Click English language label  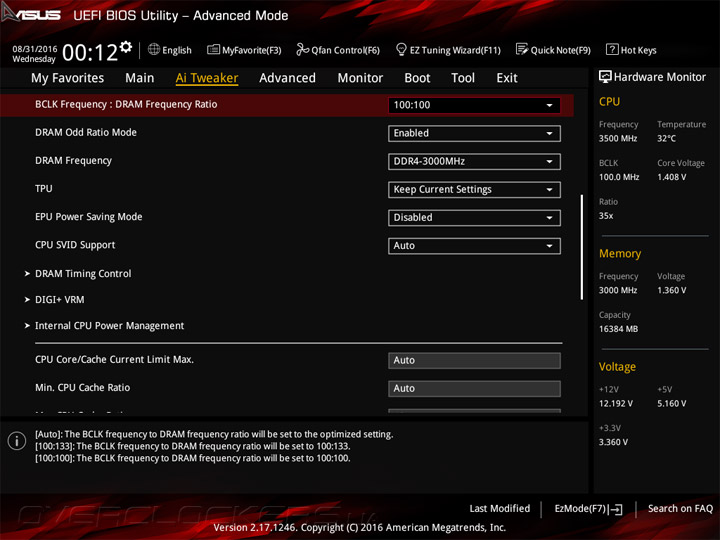click(x=177, y=50)
